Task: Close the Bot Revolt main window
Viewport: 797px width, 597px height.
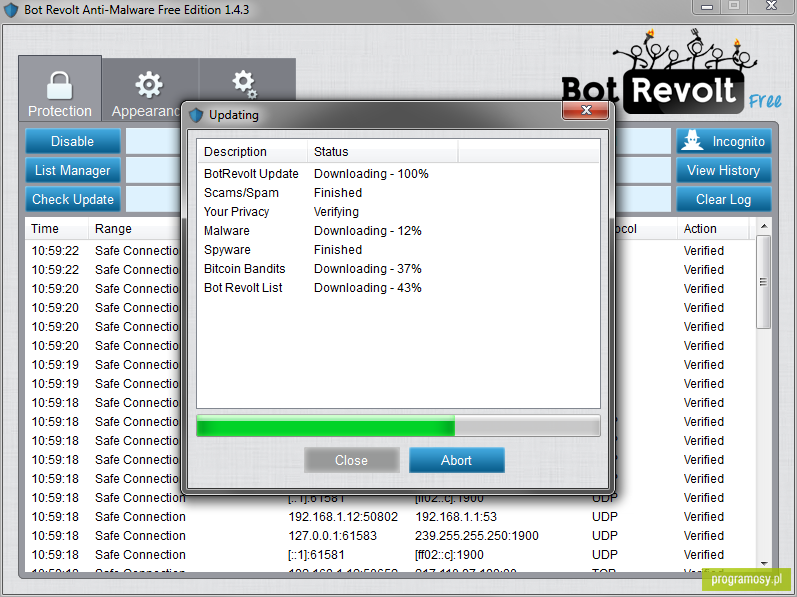Action: coord(771,6)
